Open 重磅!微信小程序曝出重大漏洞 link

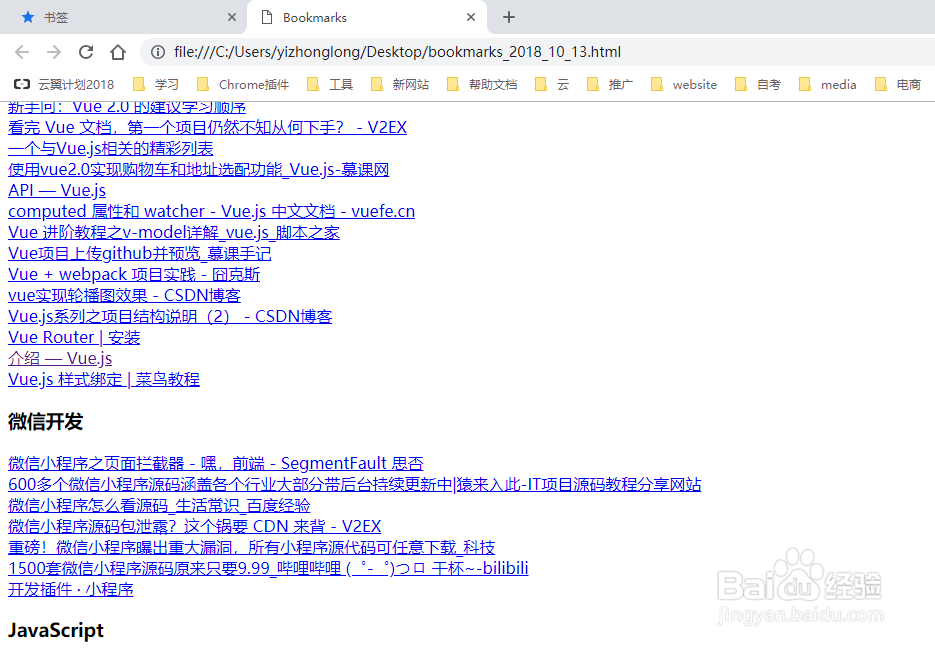point(252,547)
